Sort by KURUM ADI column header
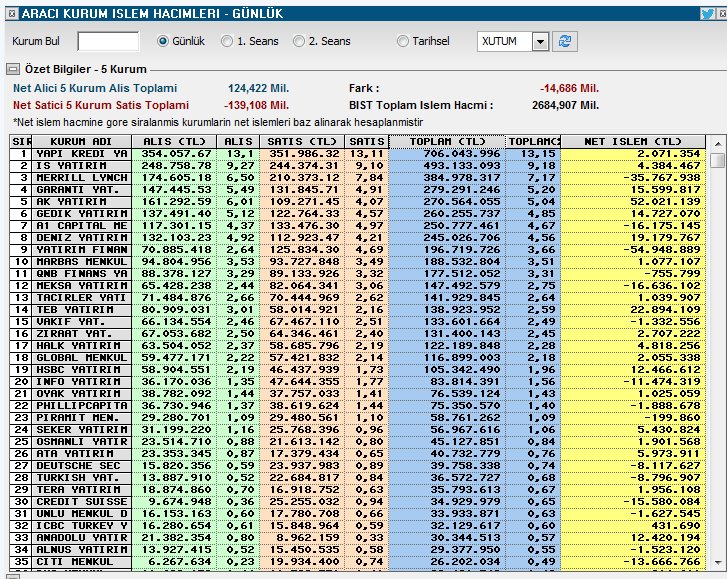 tap(82, 141)
